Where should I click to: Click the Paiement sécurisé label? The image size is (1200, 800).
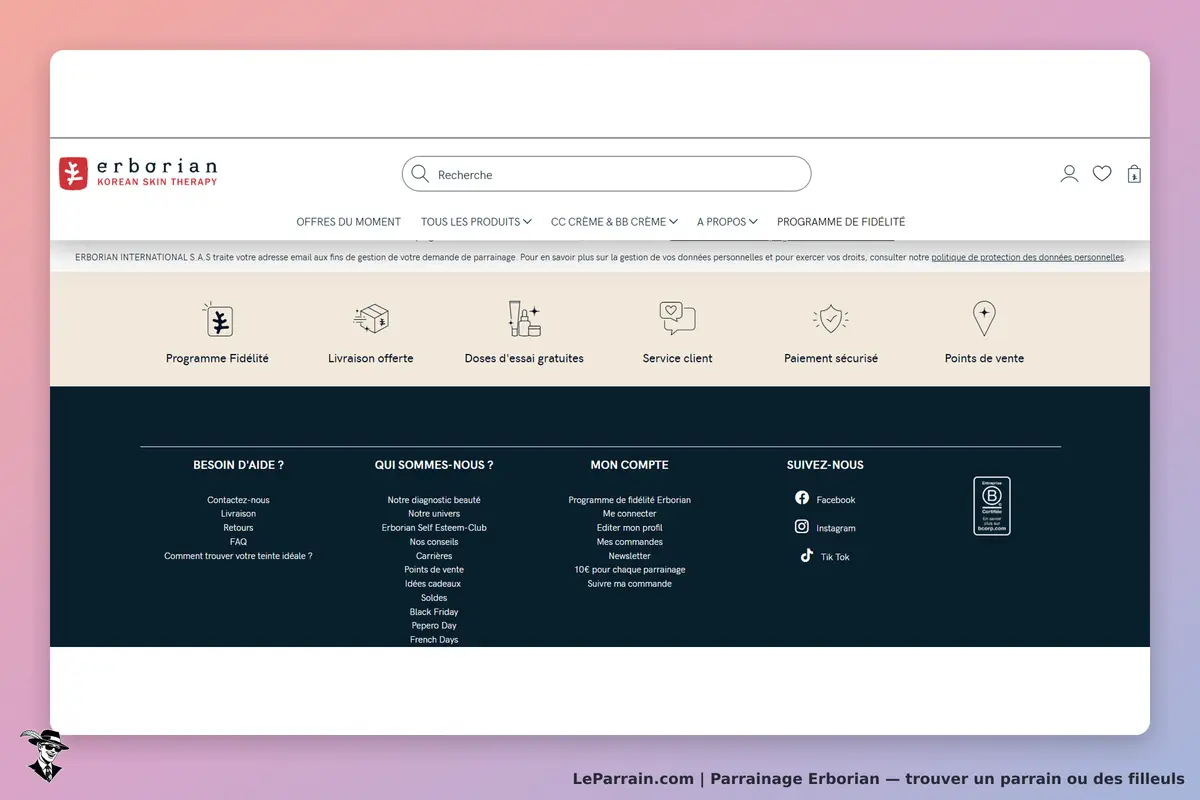tap(831, 358)
